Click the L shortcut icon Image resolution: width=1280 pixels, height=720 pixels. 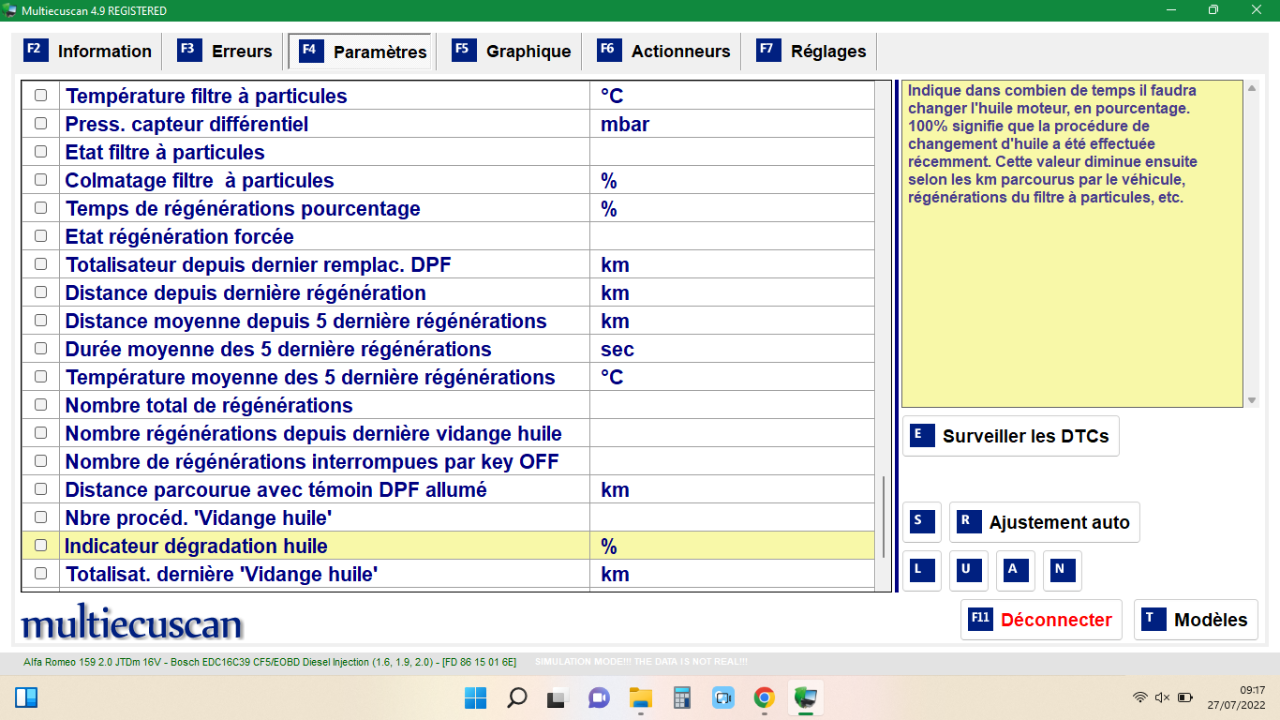tap(921, 570)
